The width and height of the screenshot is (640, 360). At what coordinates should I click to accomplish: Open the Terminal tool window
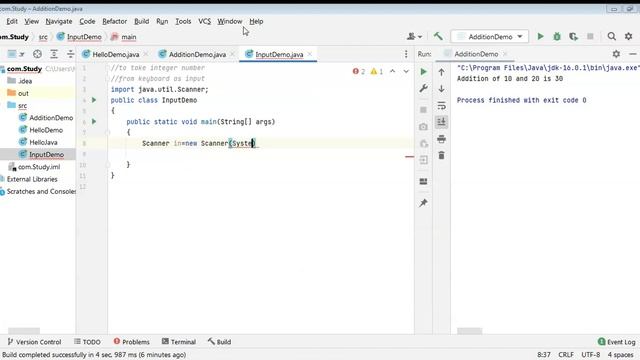coord(179,342)
